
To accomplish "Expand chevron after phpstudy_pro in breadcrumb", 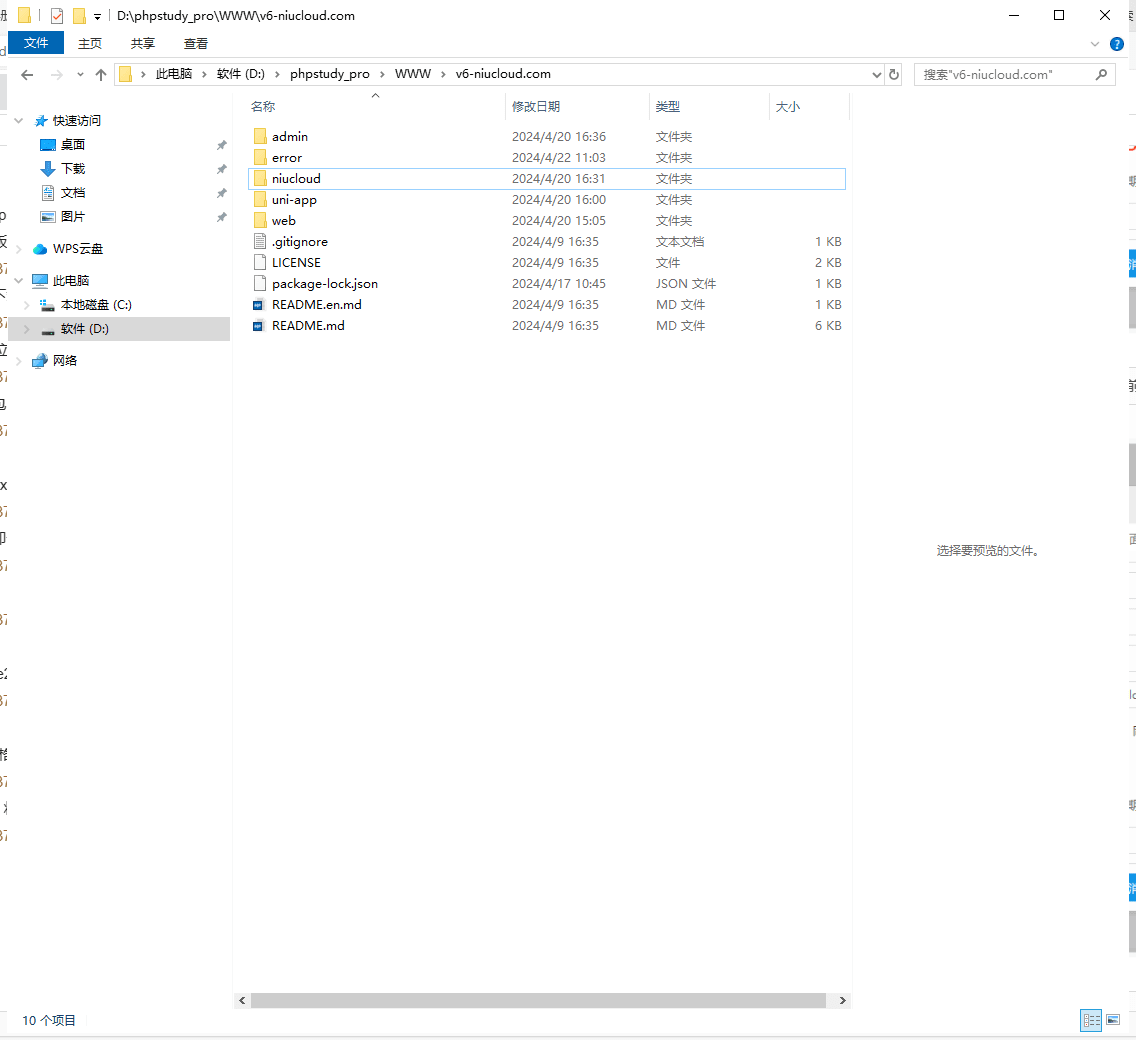I will (x=382, y=74).
